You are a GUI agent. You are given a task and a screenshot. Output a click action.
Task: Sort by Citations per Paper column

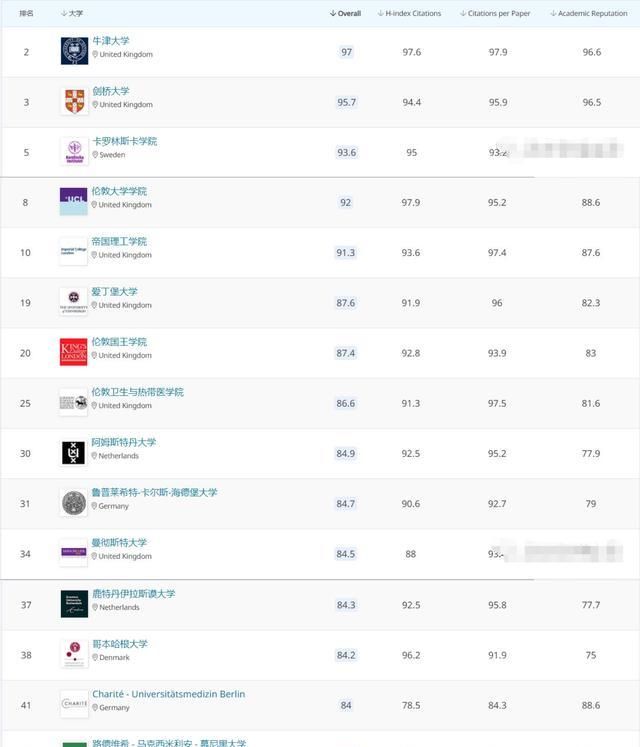(495, 13)
